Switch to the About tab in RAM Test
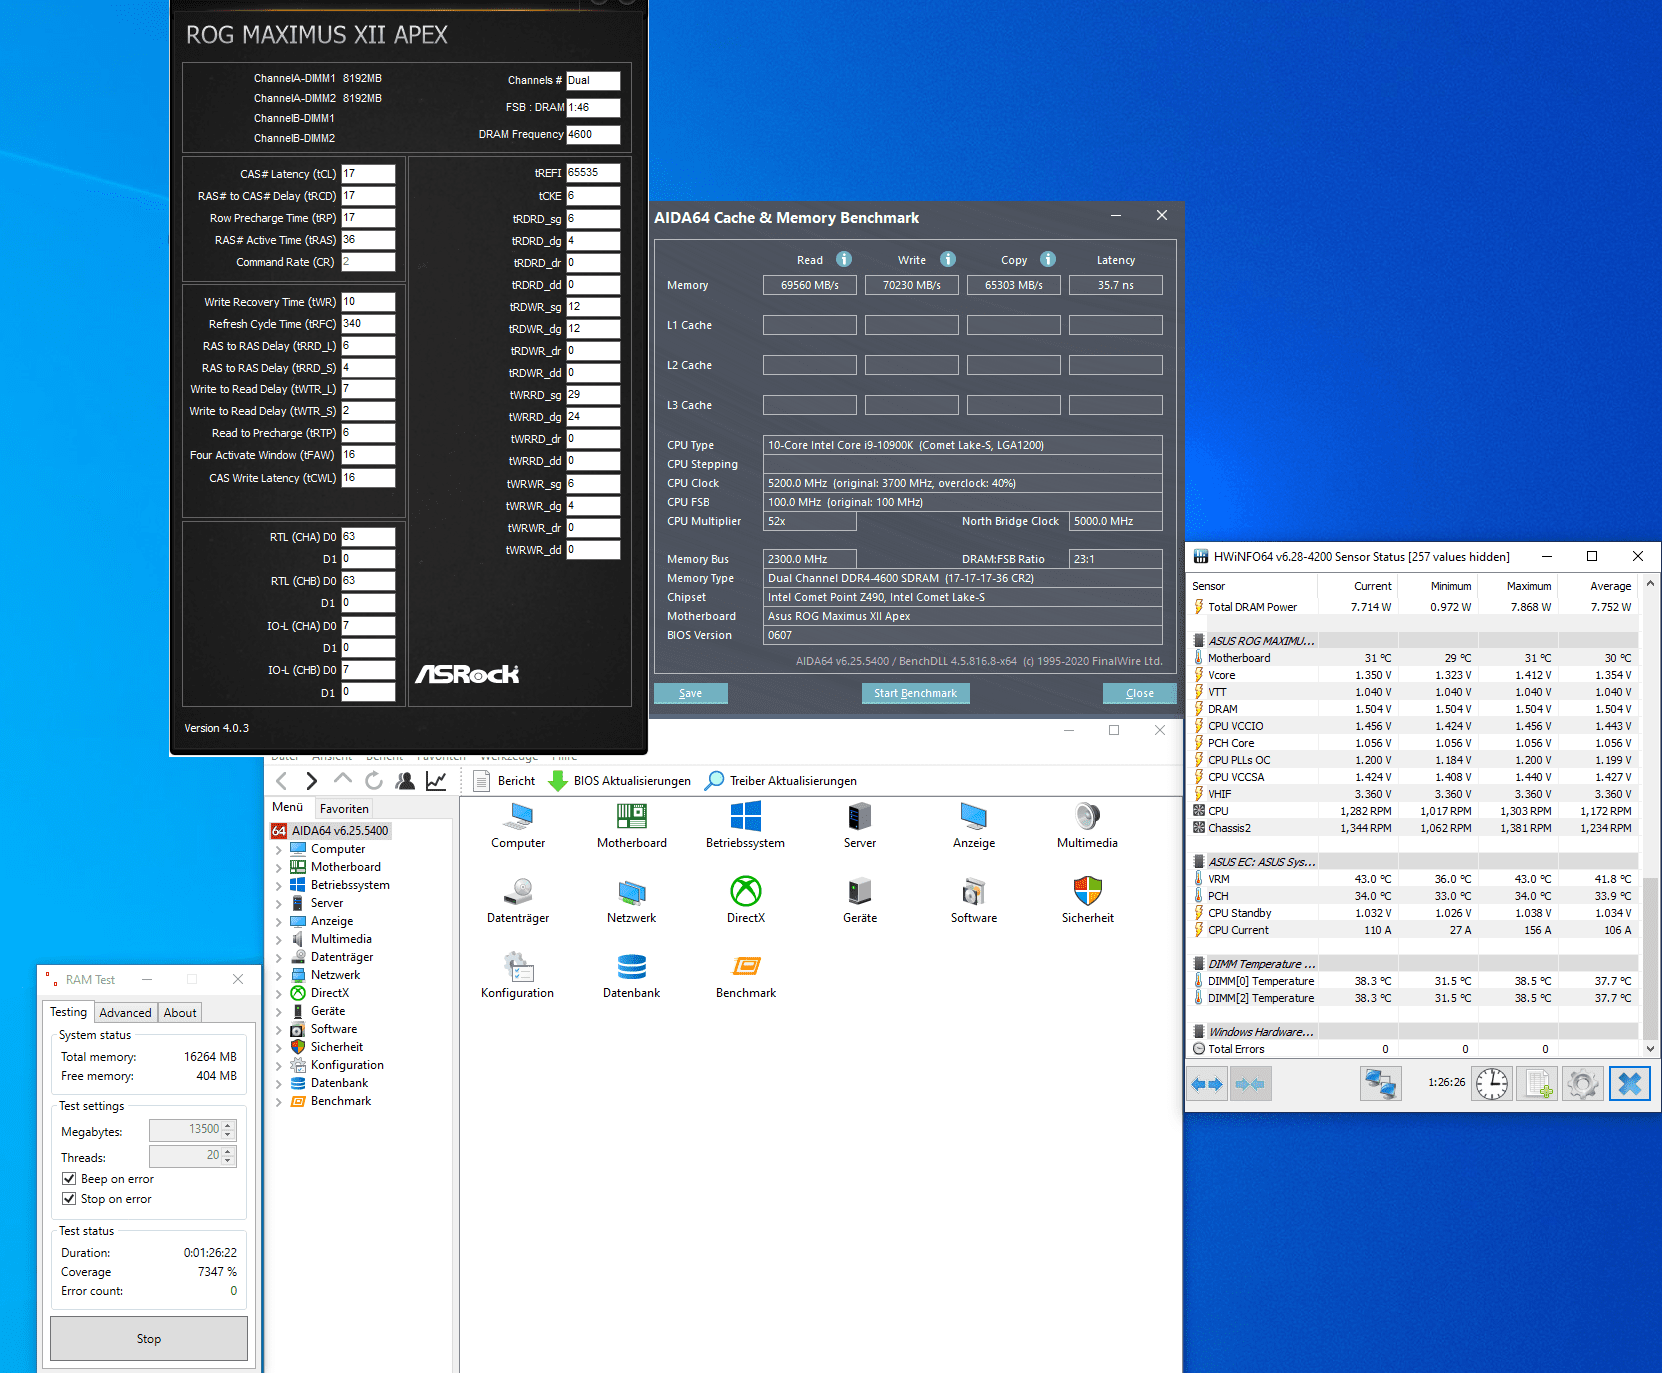This screenshot has width=1662, height=1373. pos(180,1013)
